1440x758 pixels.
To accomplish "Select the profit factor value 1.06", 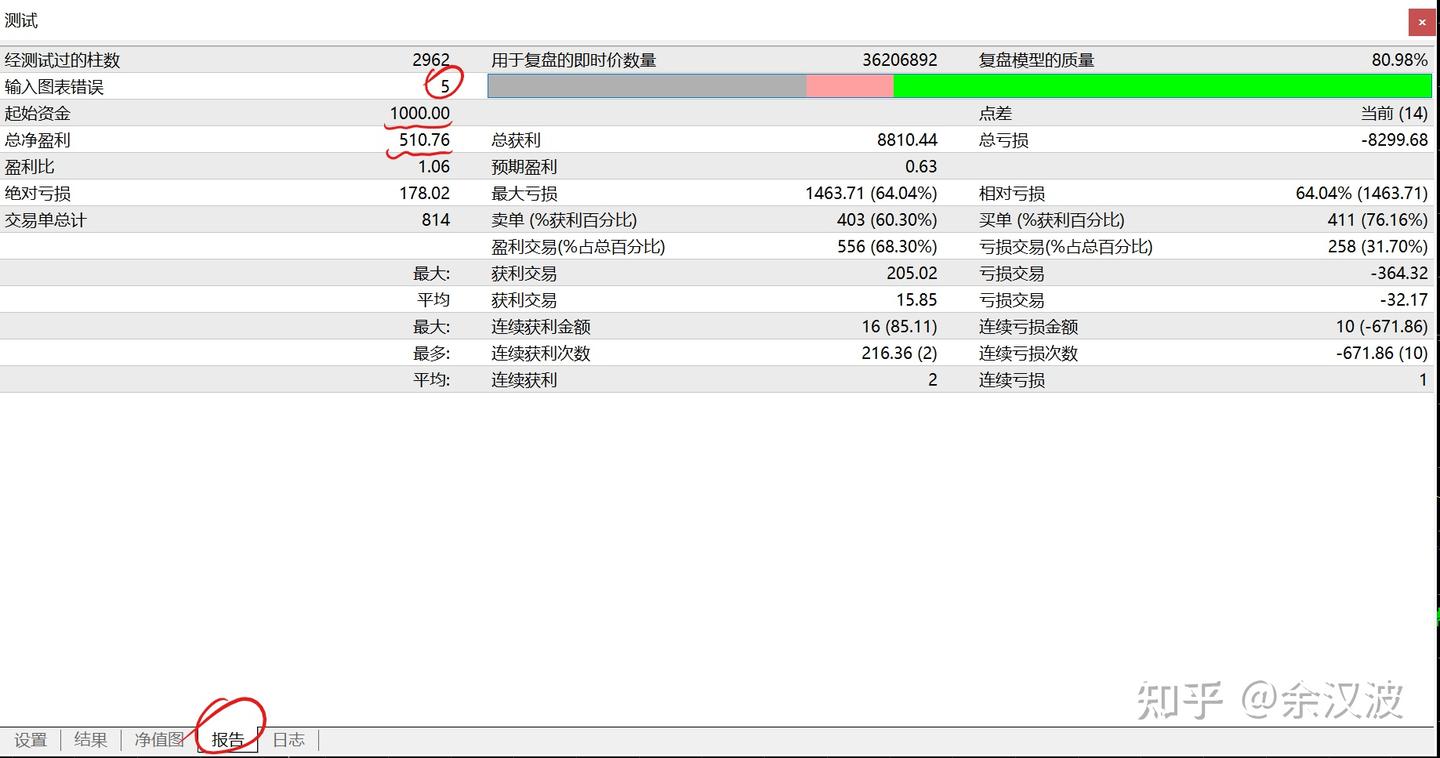I will [434, 167].
